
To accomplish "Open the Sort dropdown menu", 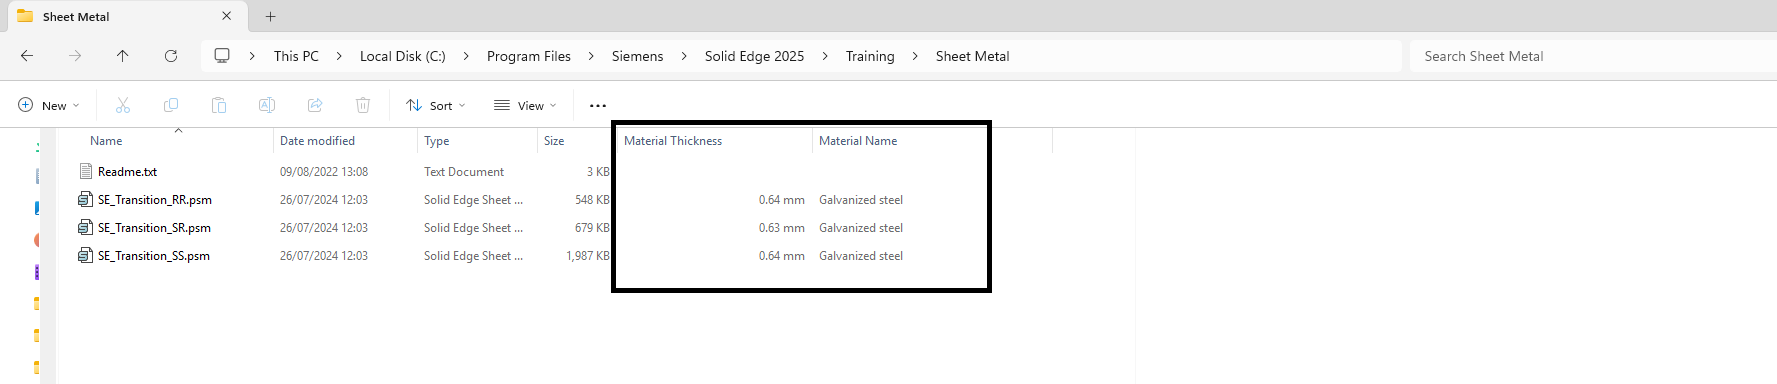I will coord(436,105).
